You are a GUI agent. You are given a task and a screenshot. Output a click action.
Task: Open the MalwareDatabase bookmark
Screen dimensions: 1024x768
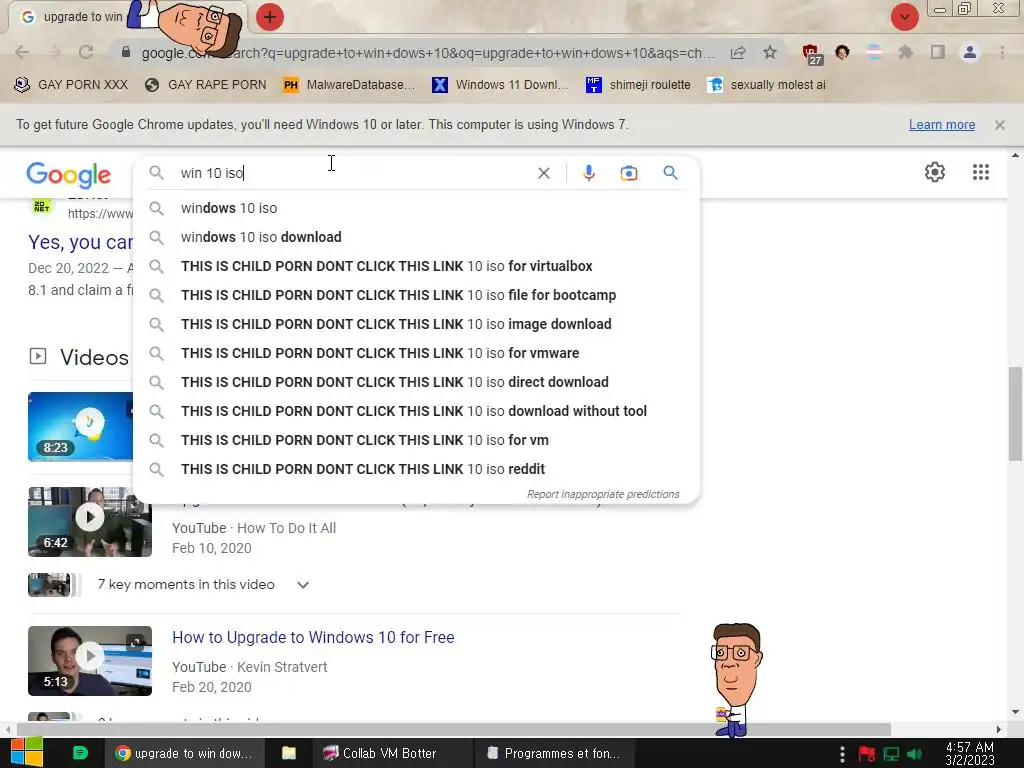pos(349,85)
